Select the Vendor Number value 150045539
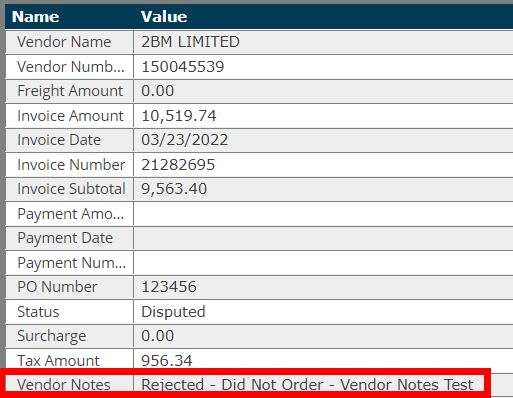Screen dimensions: 513x398 point(183,67)
